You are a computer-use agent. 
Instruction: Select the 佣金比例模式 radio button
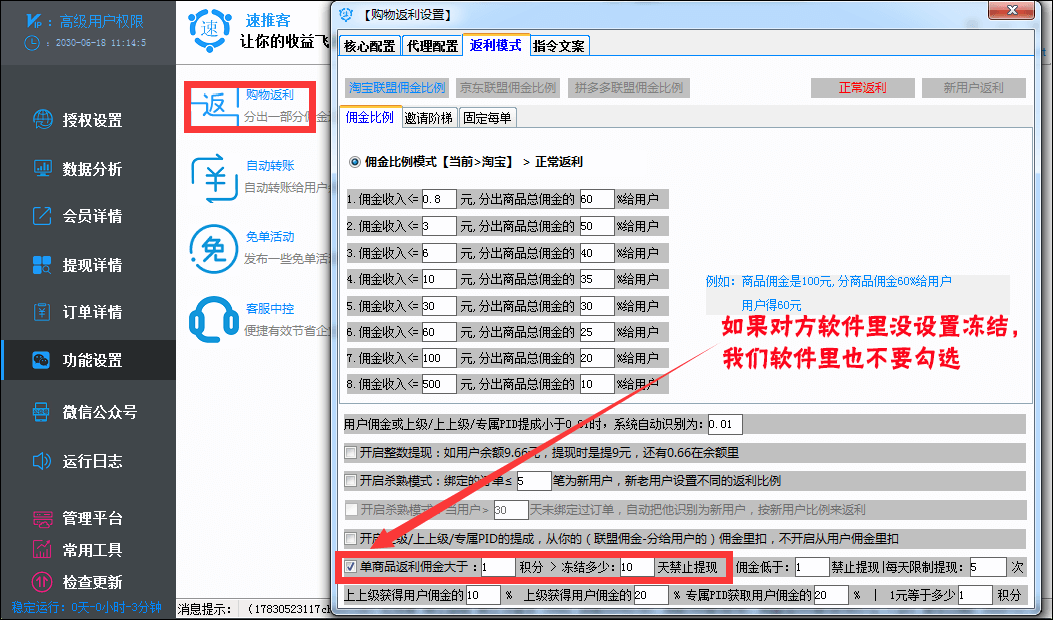click(355, 162)
